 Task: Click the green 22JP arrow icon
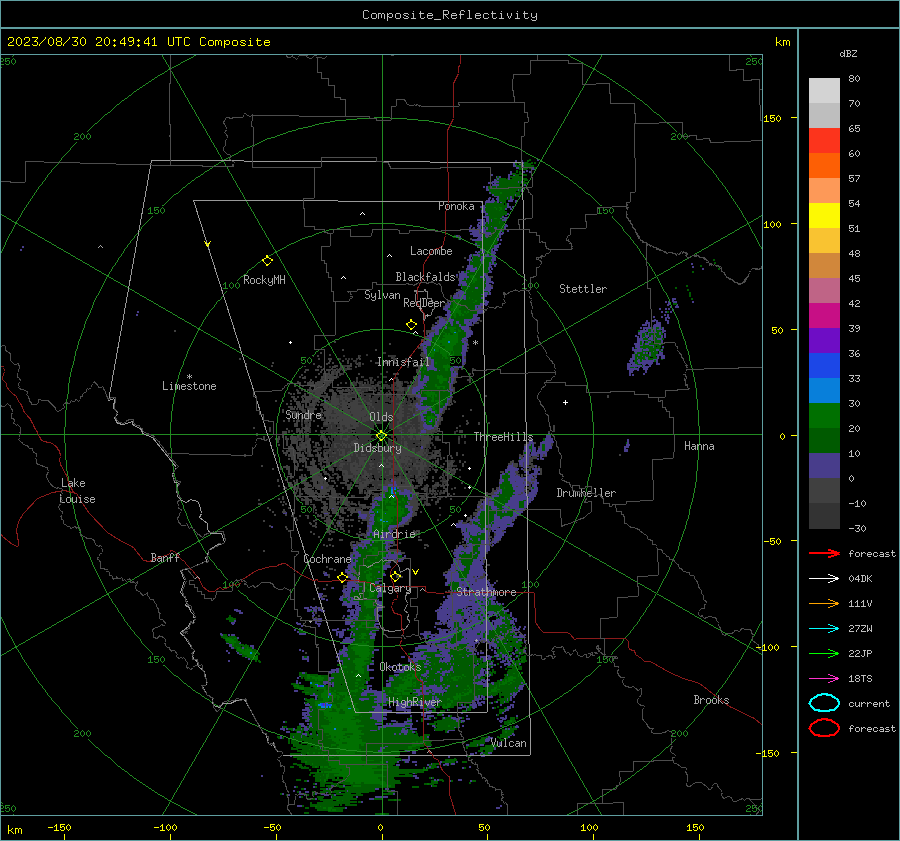pos(824,653)
